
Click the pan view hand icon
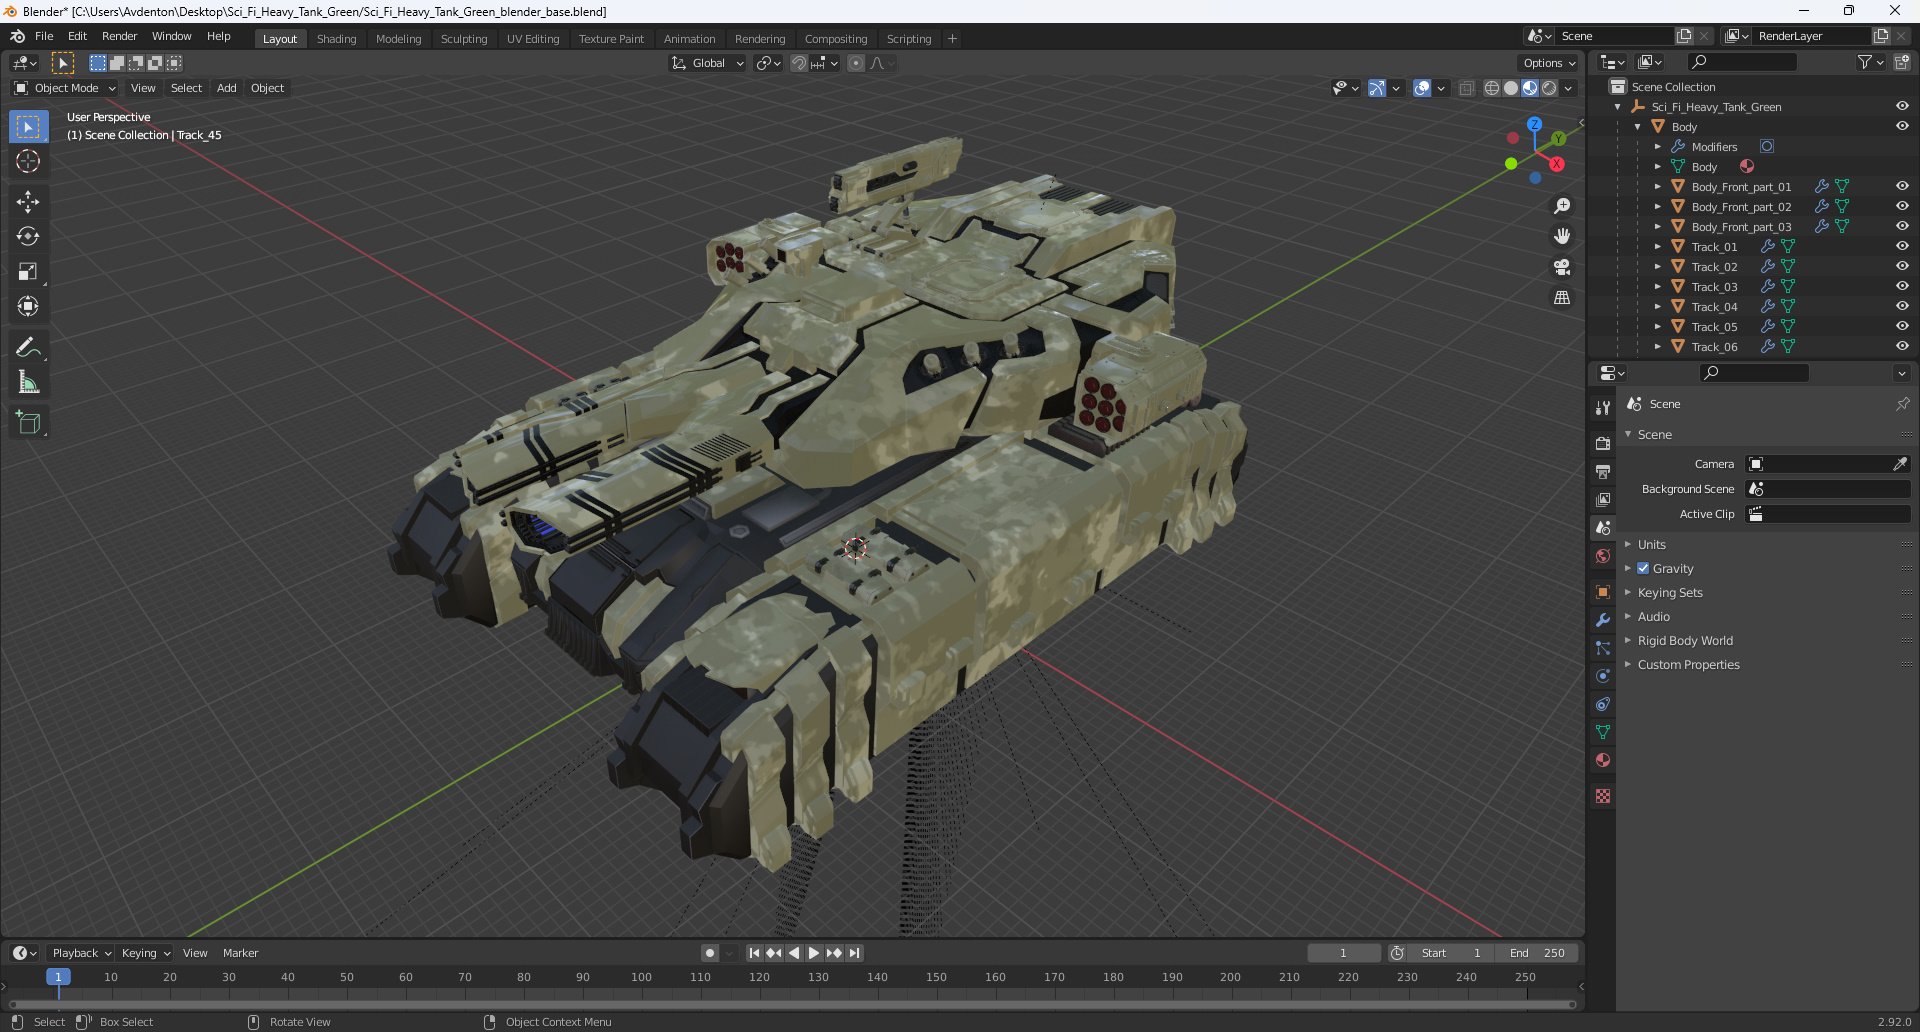[1562, 236]
